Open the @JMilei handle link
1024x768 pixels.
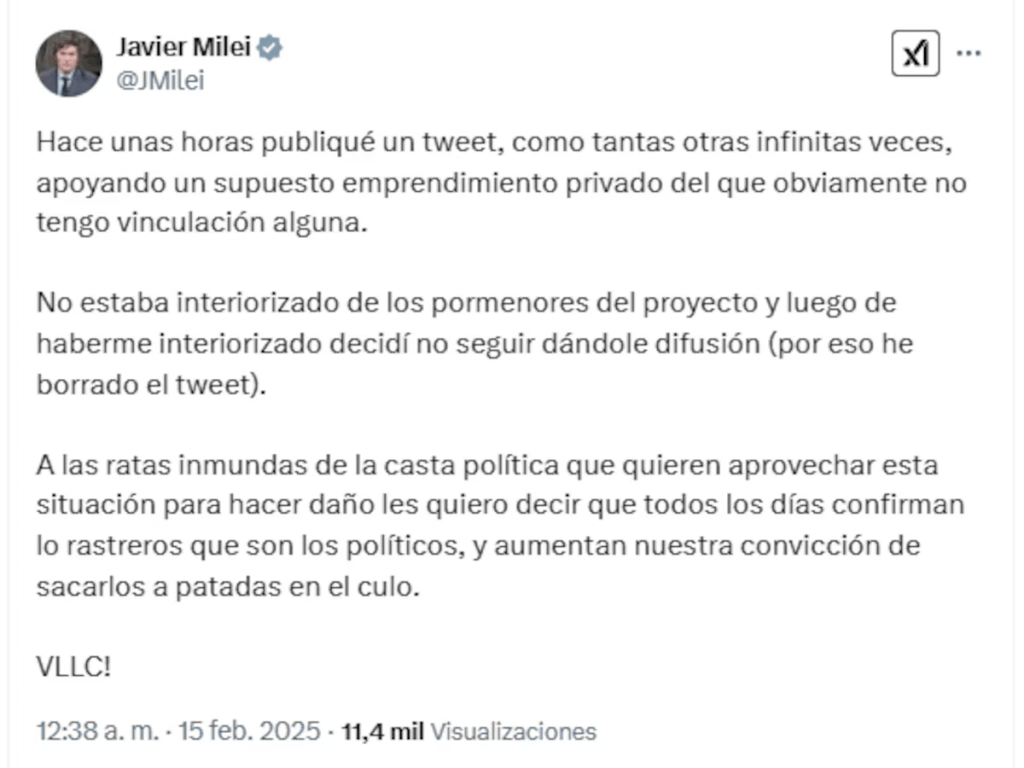(160, 82)
